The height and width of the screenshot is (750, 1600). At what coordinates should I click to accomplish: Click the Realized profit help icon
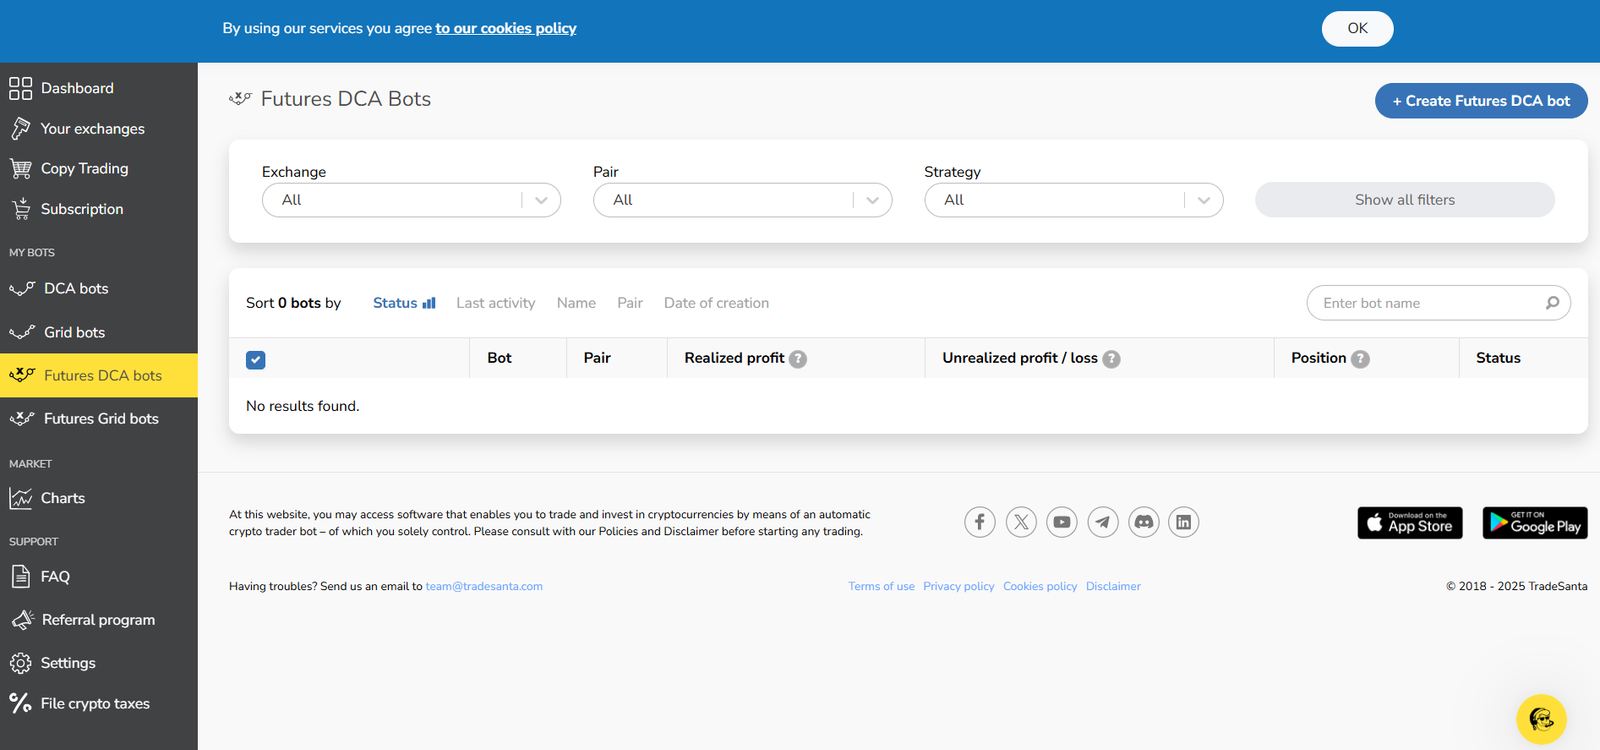(x=797, y=359)
